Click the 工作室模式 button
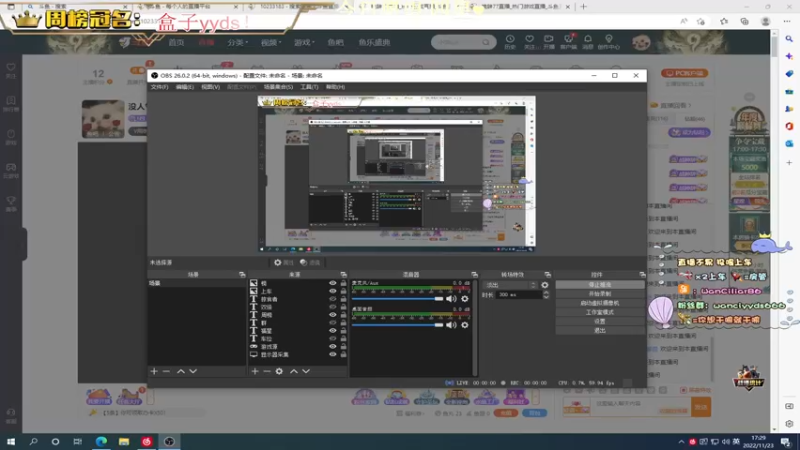 point(599,312)
